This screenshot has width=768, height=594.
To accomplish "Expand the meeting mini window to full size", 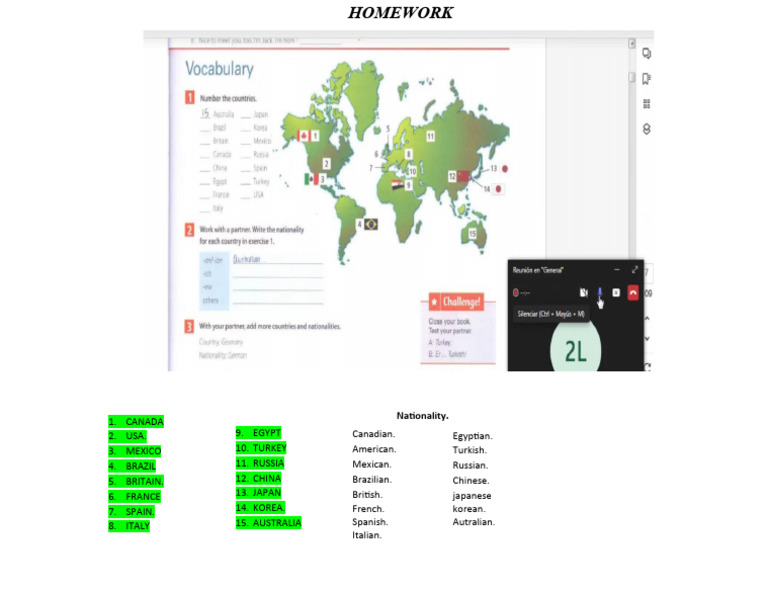I will tap(635, 269).
